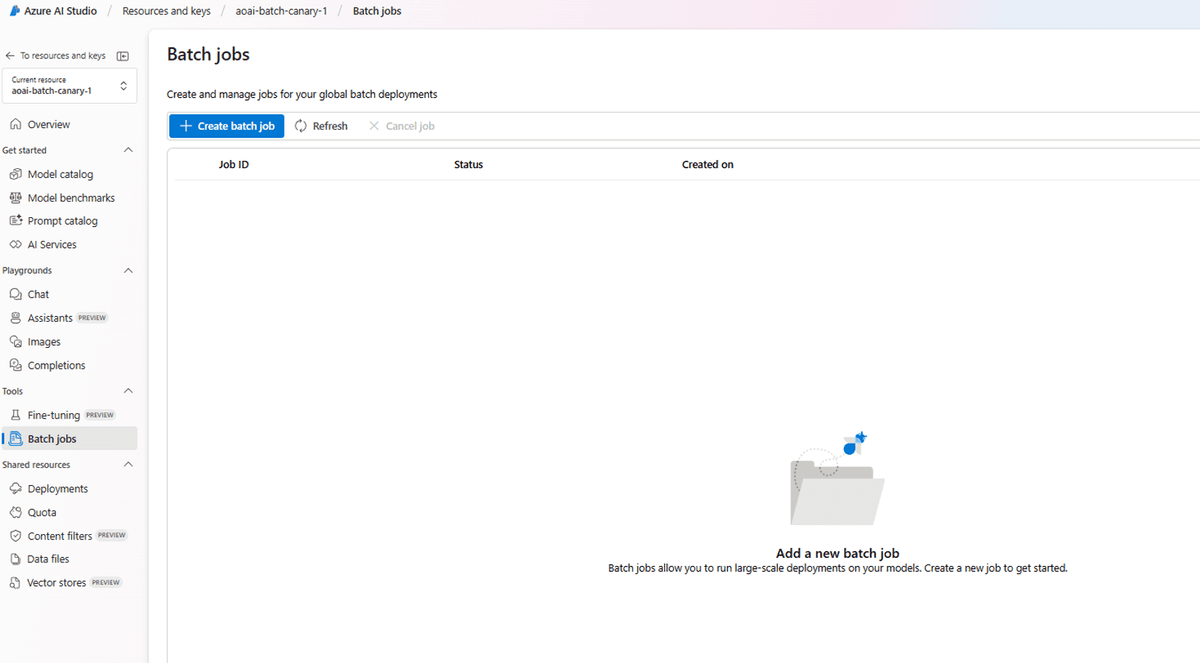Collapse the left navigation pane
This screenshot has width=1200, height=663.
(122, 56)
